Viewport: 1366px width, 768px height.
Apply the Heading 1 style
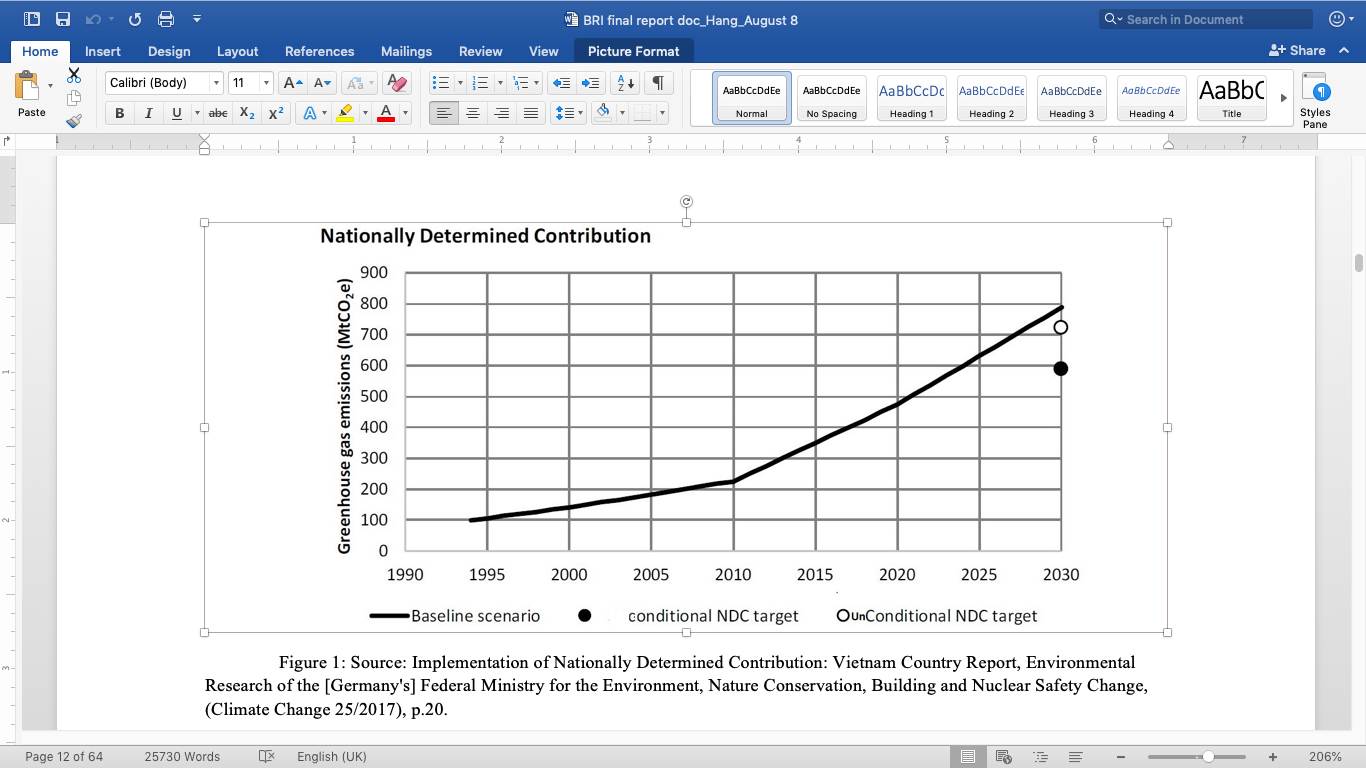pyautogui.click(x=911, y=98)
